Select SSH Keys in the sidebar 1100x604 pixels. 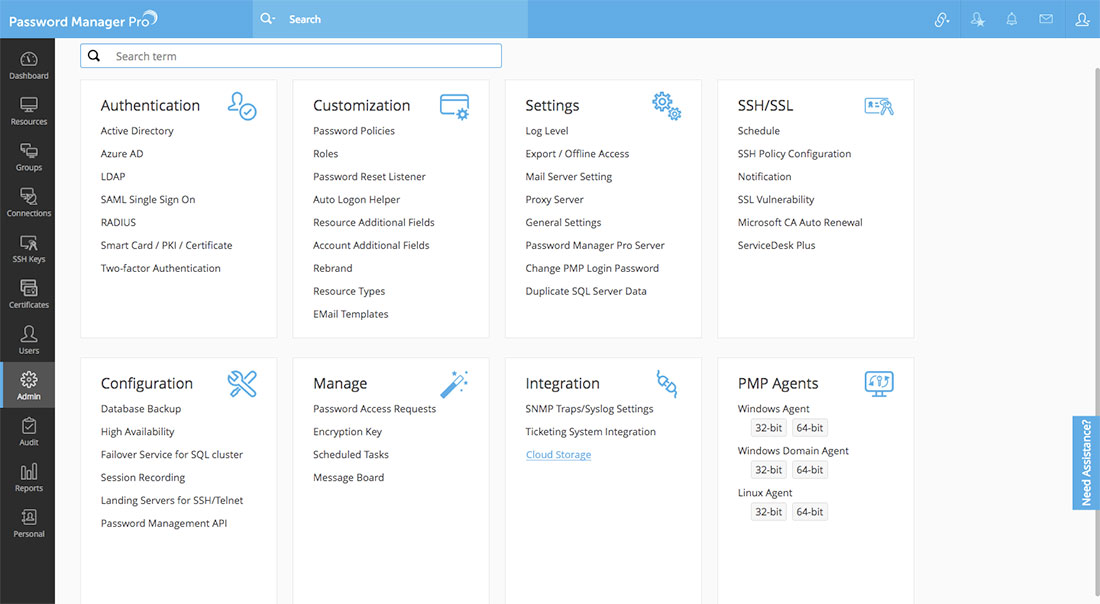[x=28, y=249]
